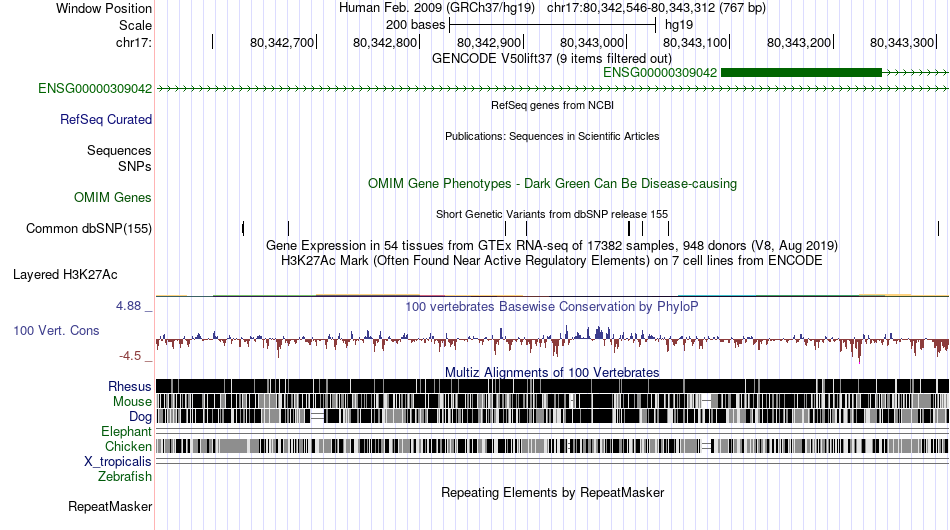Click the 80,343,100 ruler coordinate
This screenshot has height=530, width=950.
(x=695, y=42)
